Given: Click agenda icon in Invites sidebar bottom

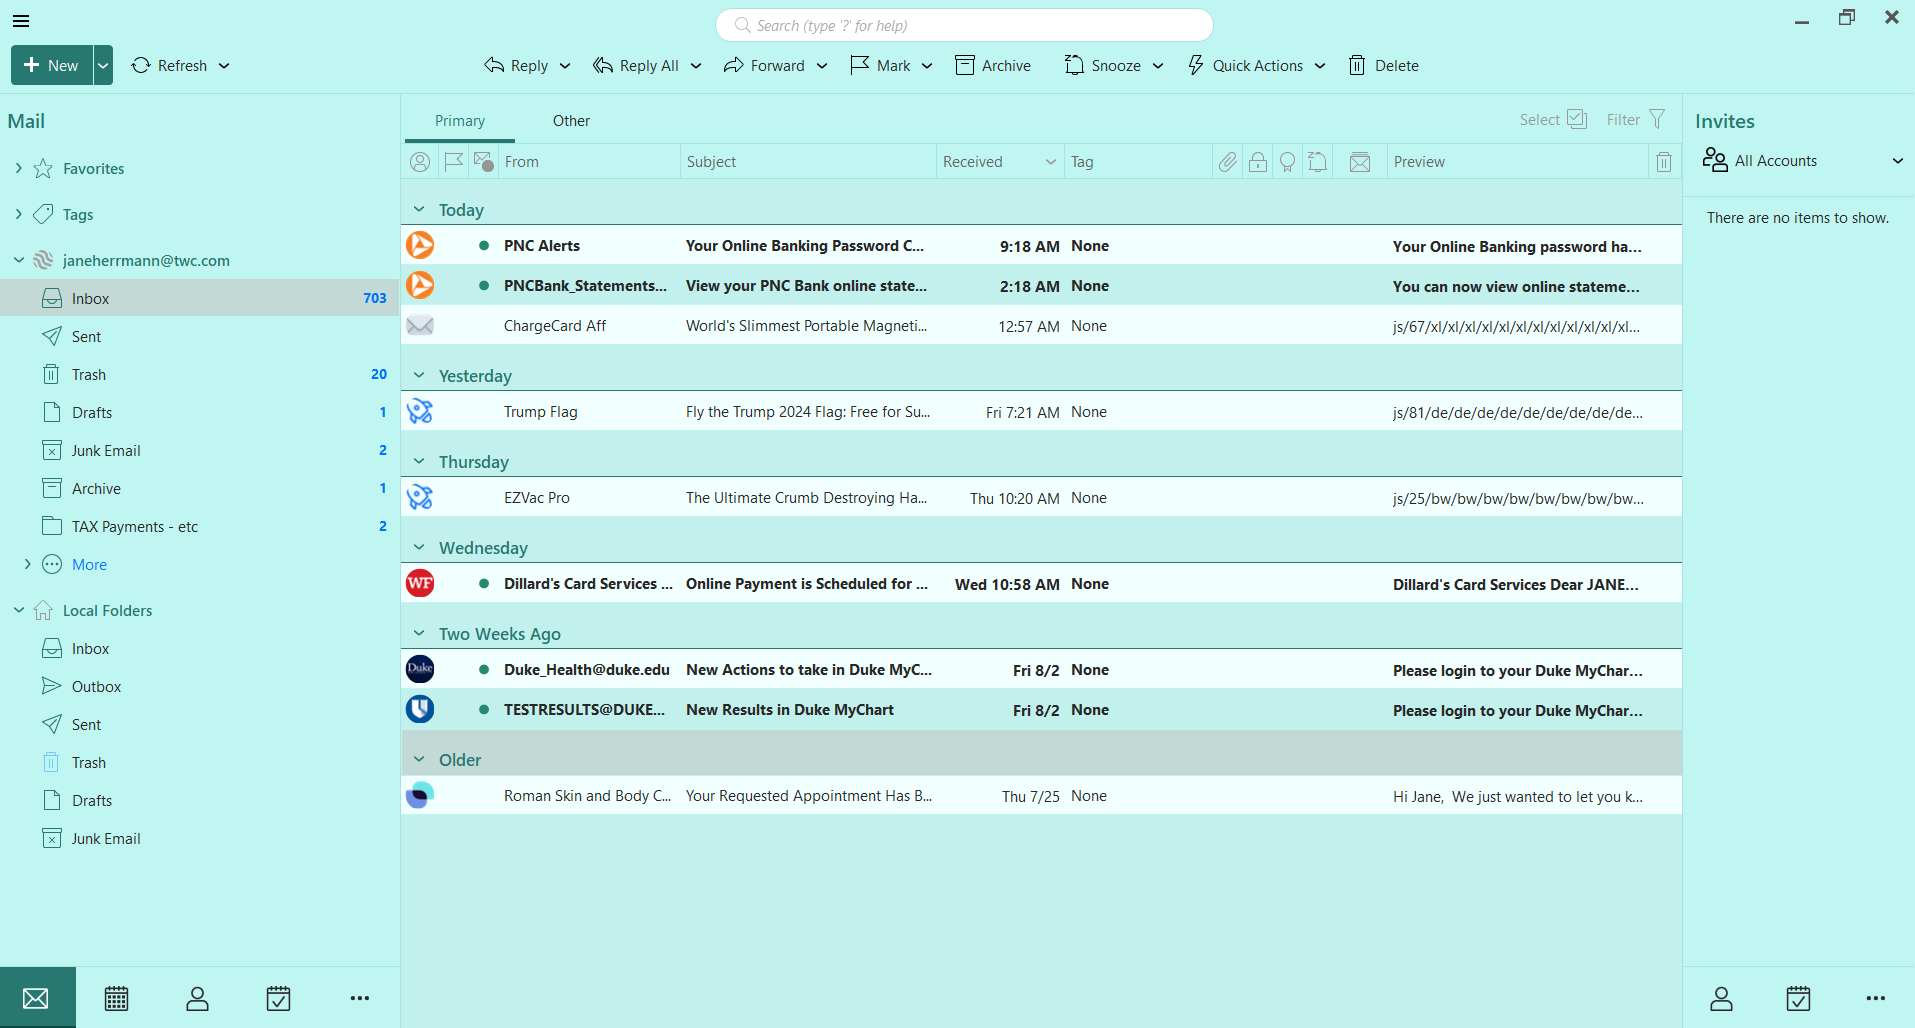Looking at the screenshot, I should click(x=1798, y=998).
